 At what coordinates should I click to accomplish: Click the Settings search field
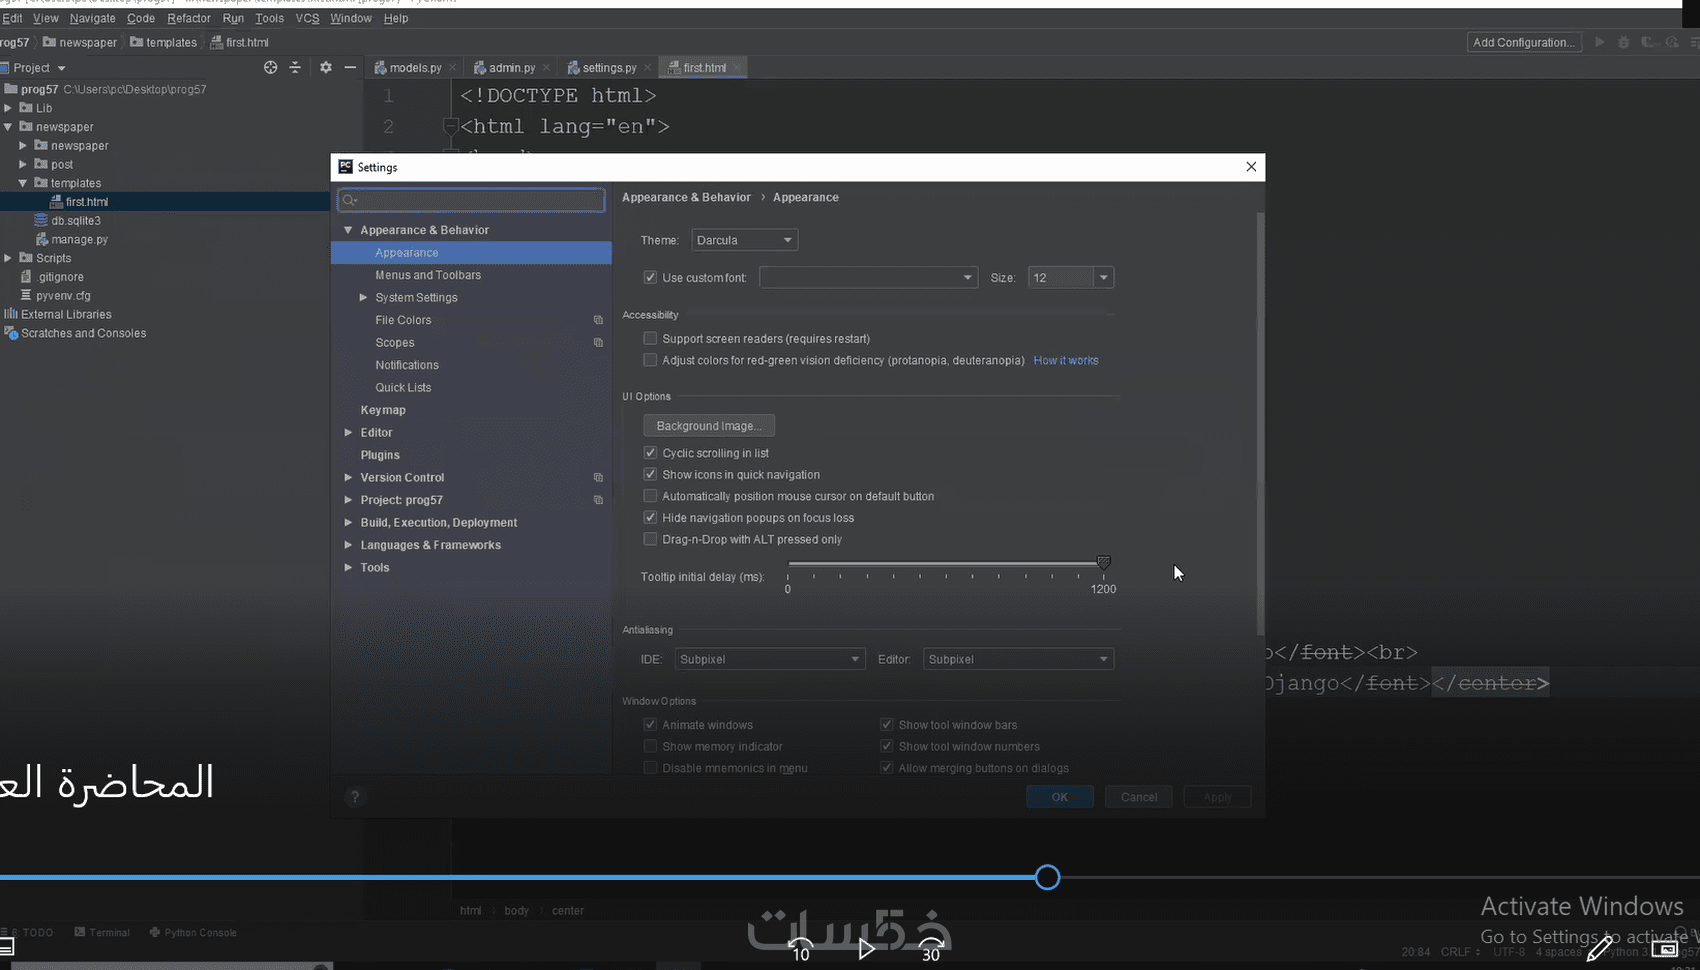click(x=471, y=200)
